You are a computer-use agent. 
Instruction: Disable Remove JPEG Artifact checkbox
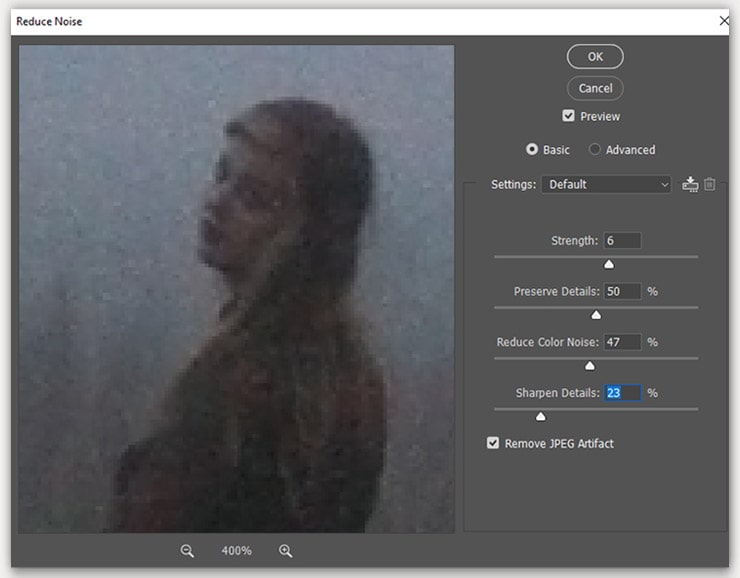[493, 443]
